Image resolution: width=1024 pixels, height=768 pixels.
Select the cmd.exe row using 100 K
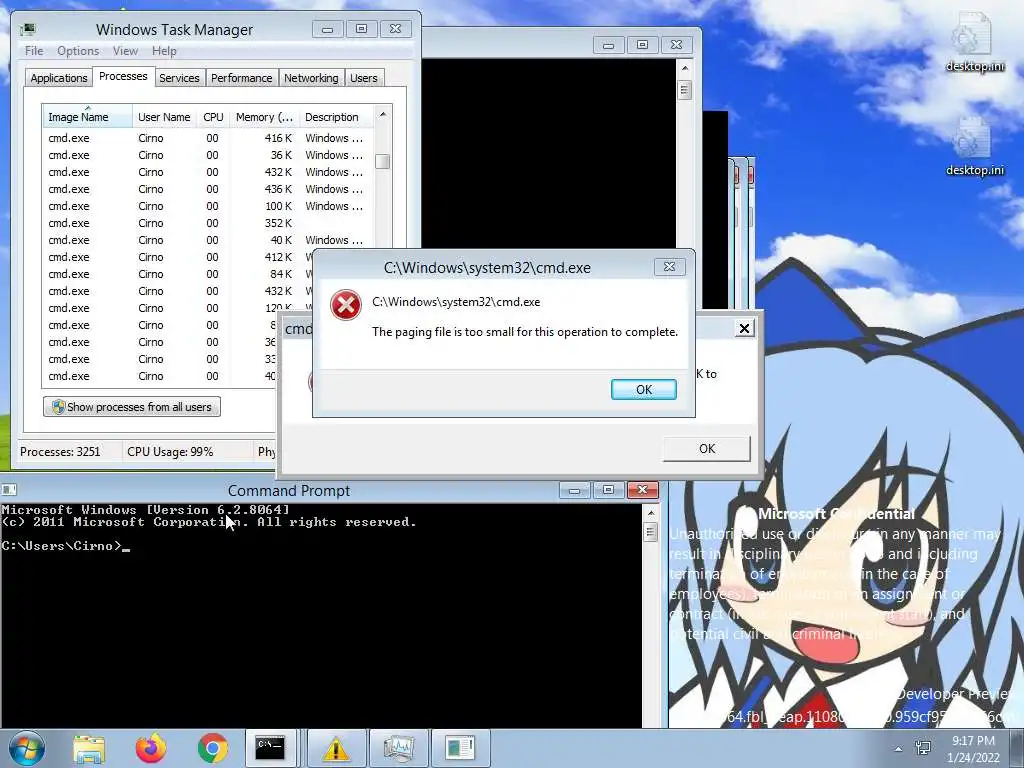pos(207,206)
